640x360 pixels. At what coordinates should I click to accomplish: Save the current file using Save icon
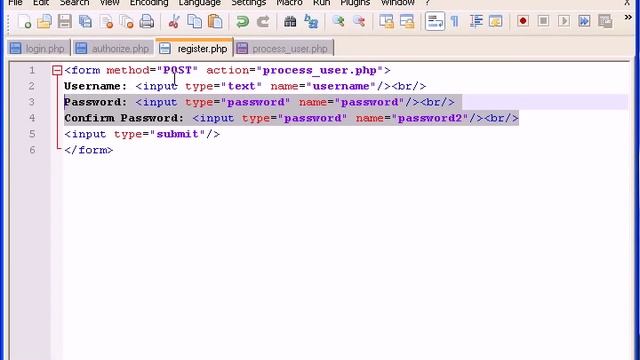point(64,21)
